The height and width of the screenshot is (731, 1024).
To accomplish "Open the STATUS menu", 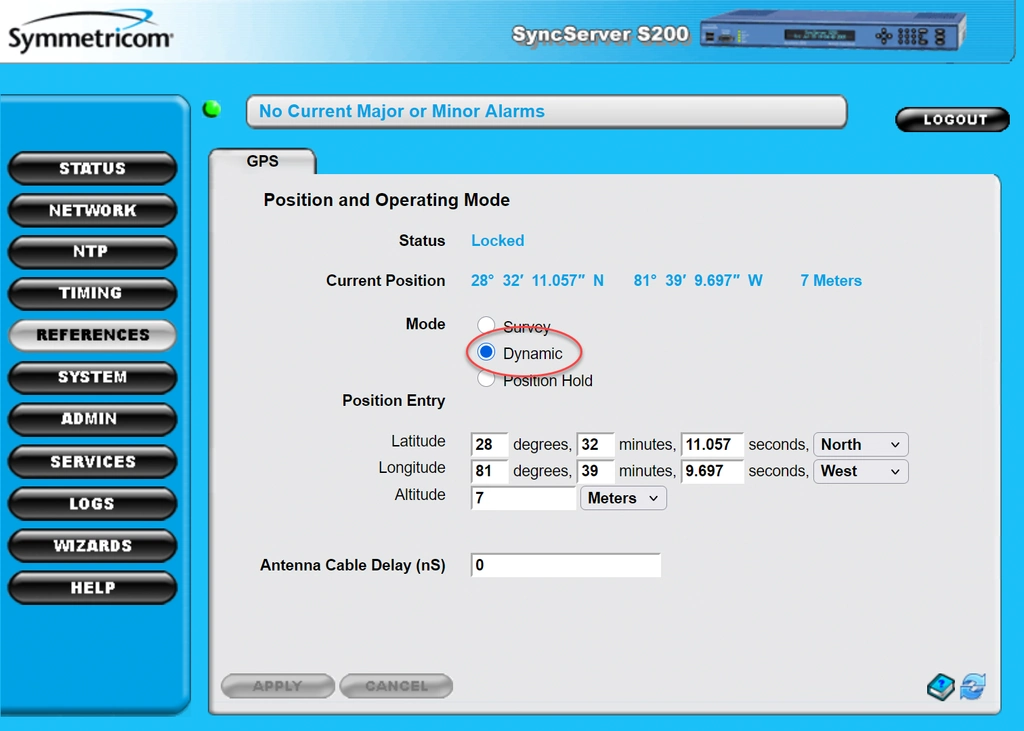I will pos(92,169).
